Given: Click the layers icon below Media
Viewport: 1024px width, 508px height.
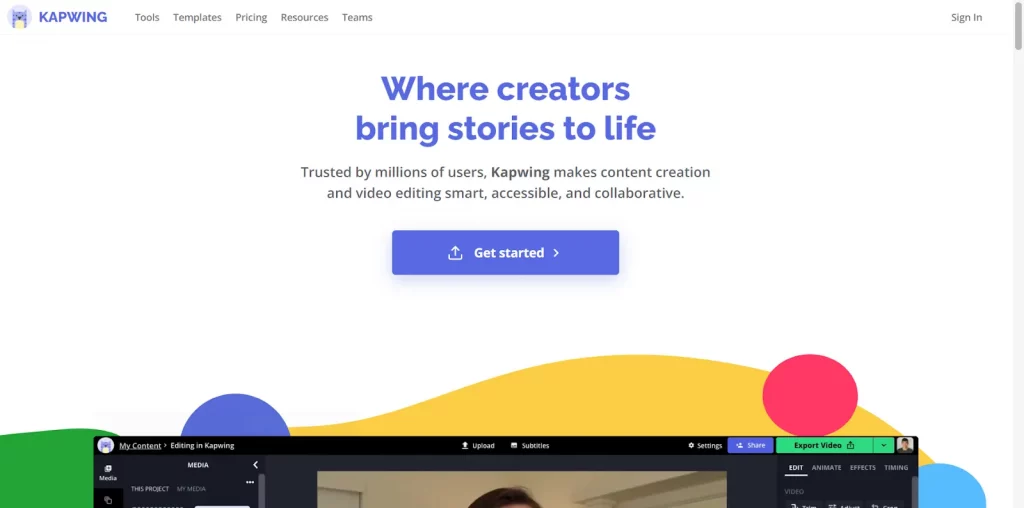Looking at the screenshot, I should (x=108, y=501).
